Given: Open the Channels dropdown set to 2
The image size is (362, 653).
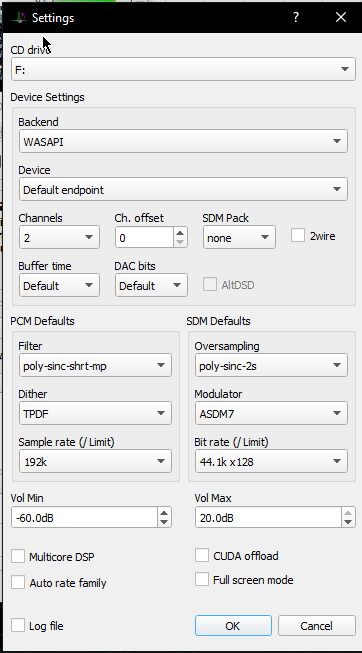Looking at the screenshot, I should coord(59,237).
